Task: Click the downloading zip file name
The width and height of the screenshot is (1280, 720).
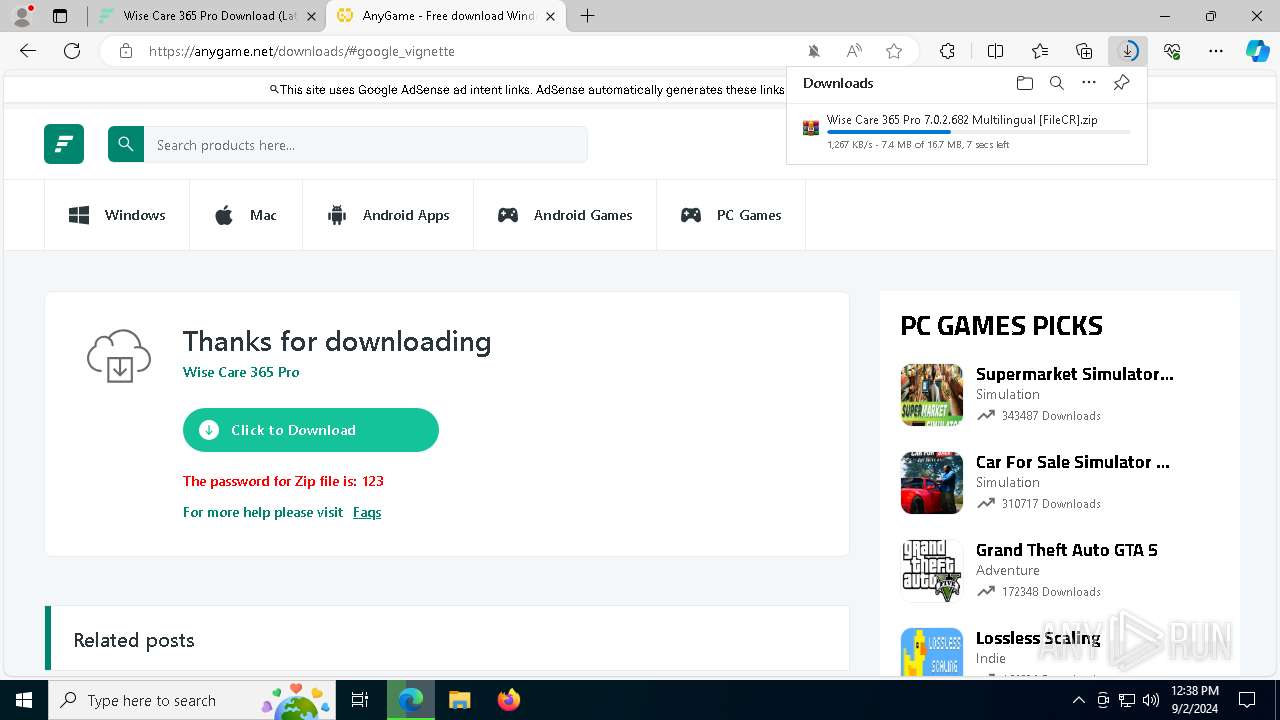Action: [x=962, y=120]
